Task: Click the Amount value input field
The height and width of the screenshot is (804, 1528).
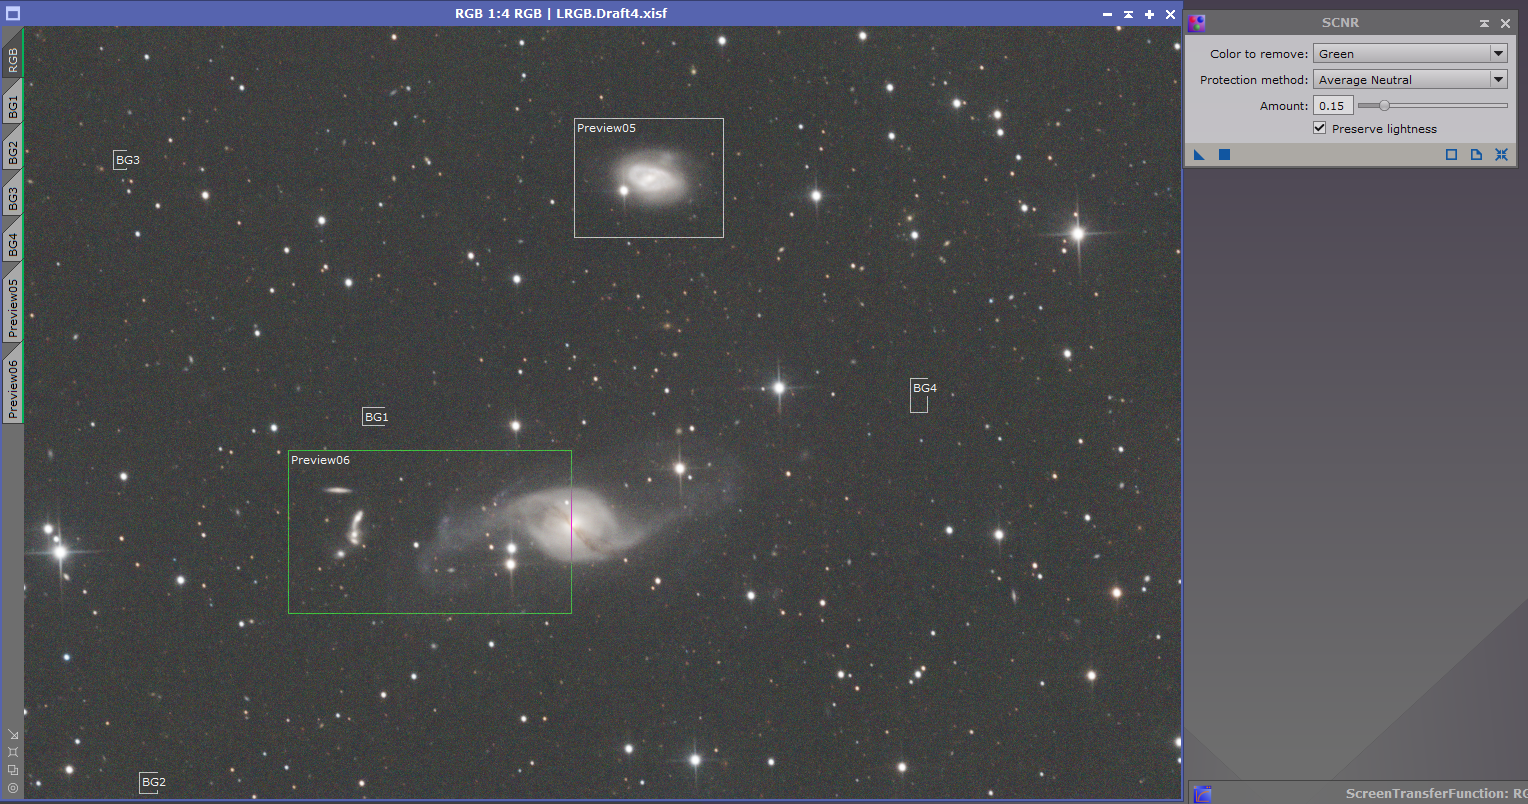Action: [x=1333, y=106]
